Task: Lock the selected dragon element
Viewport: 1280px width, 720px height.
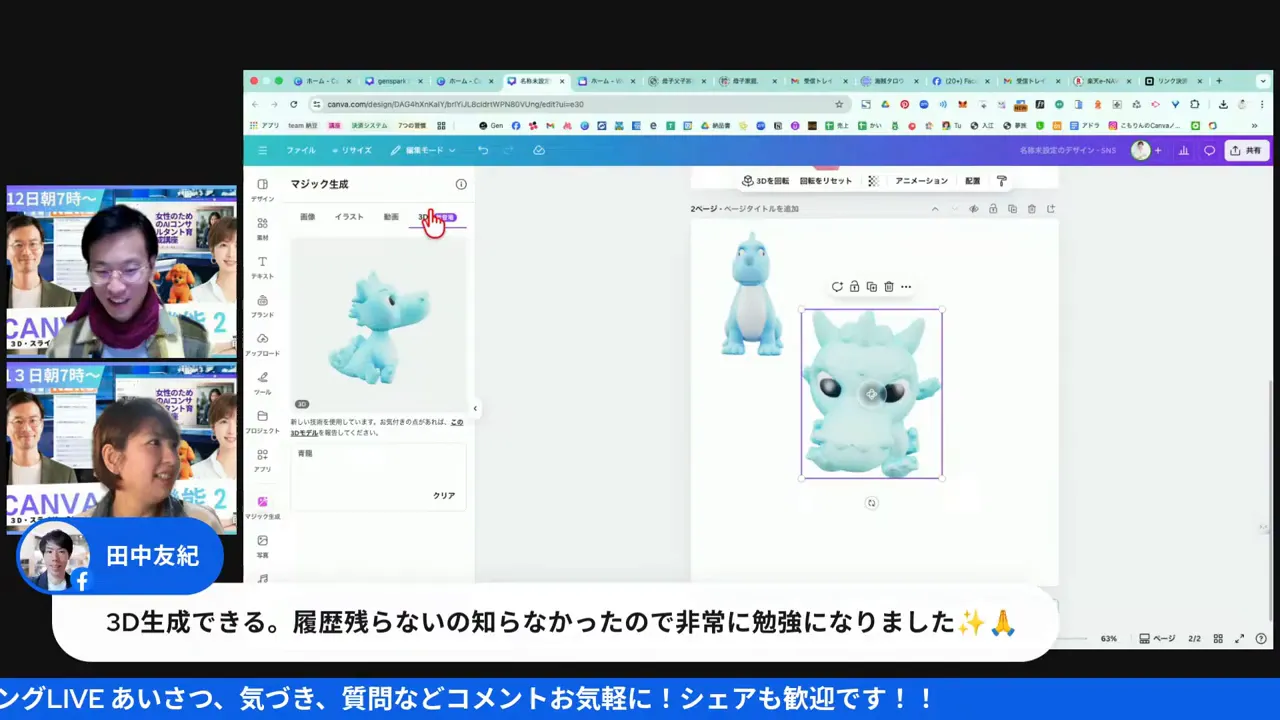Action: (x=854, y=287)
